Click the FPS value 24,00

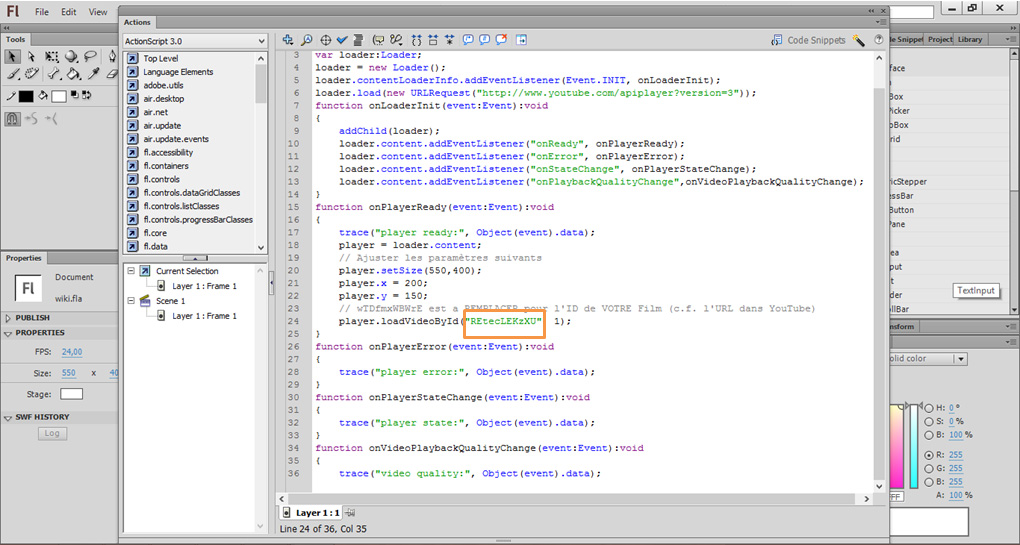[x=72, y=352]
